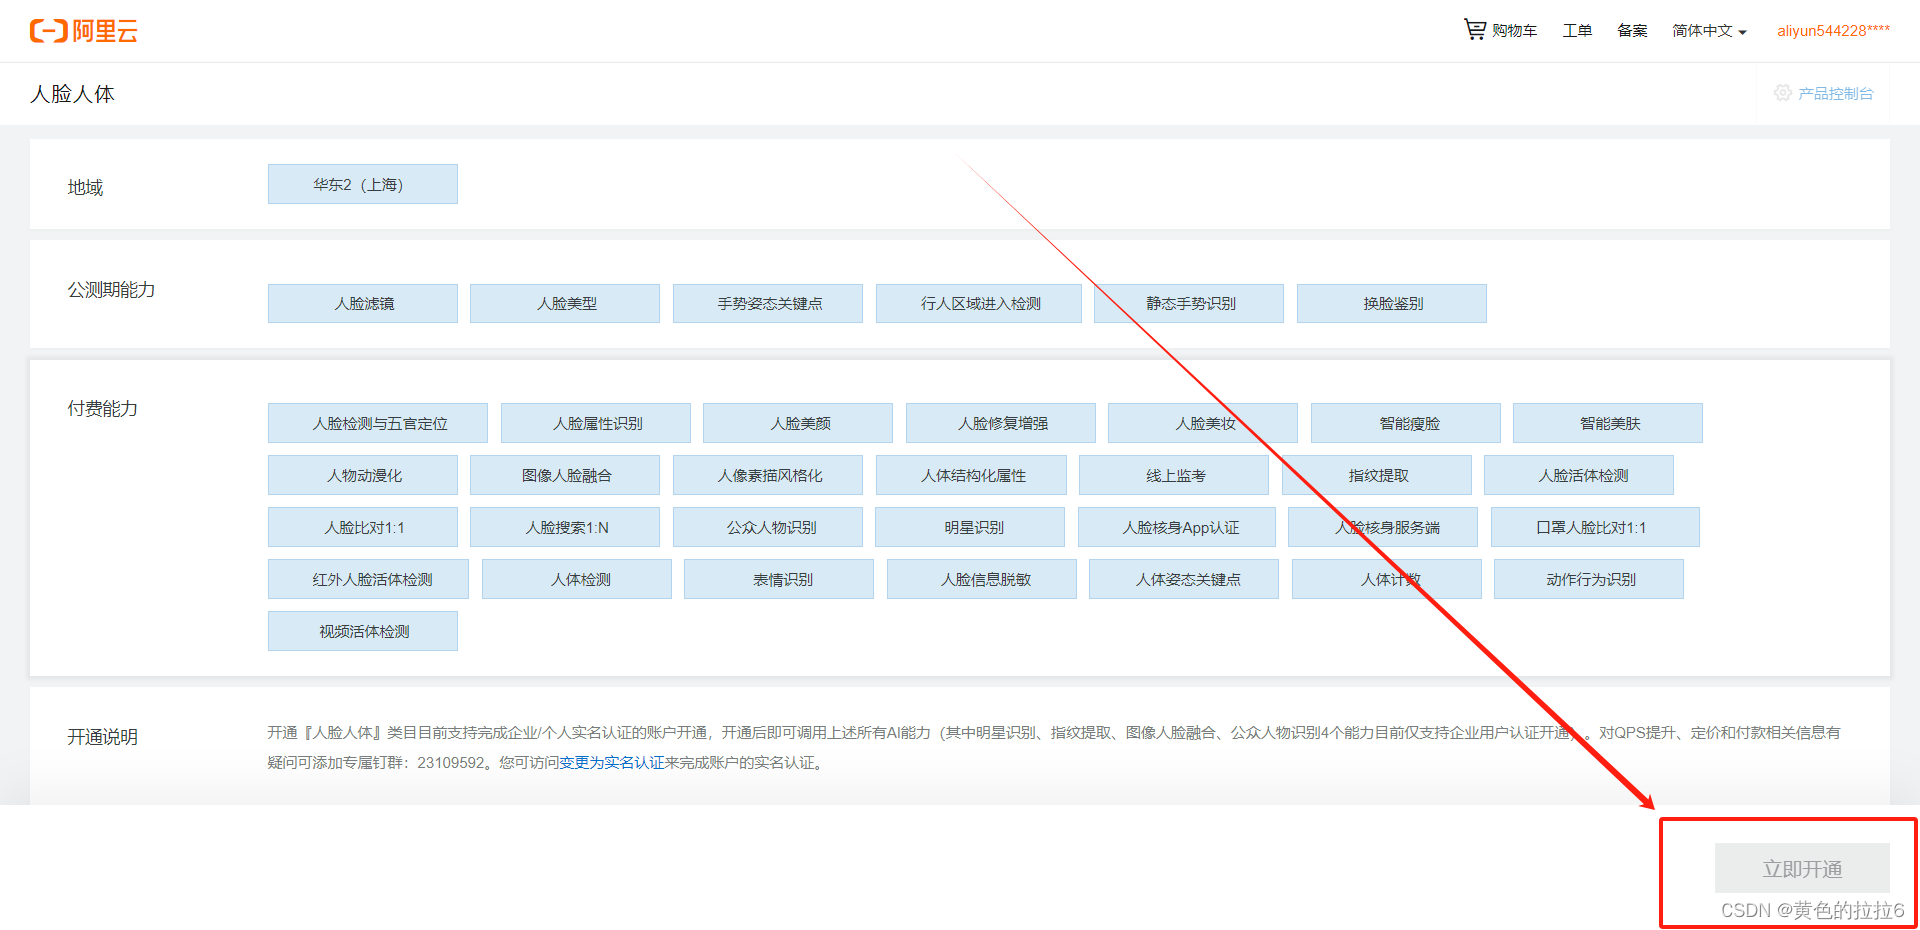Select 人物动漫化
The width and height of the screenshot is (1920, 930).
tap(363, 475)
